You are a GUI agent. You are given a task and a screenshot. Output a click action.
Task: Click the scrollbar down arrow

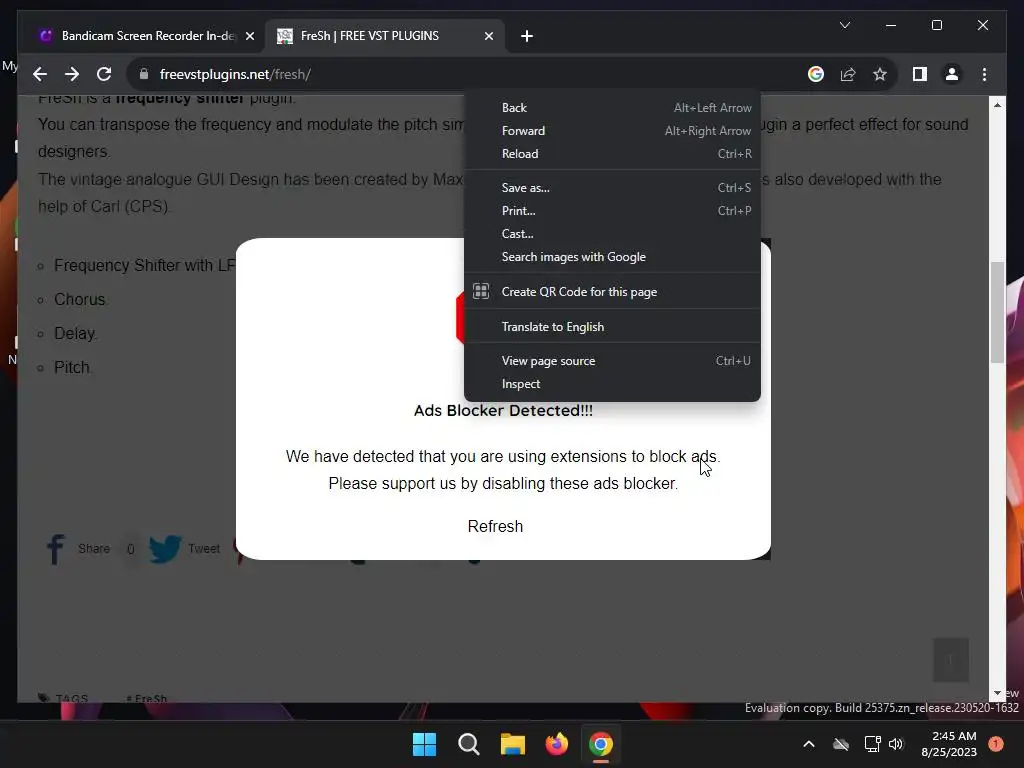(x=997, y=694)
